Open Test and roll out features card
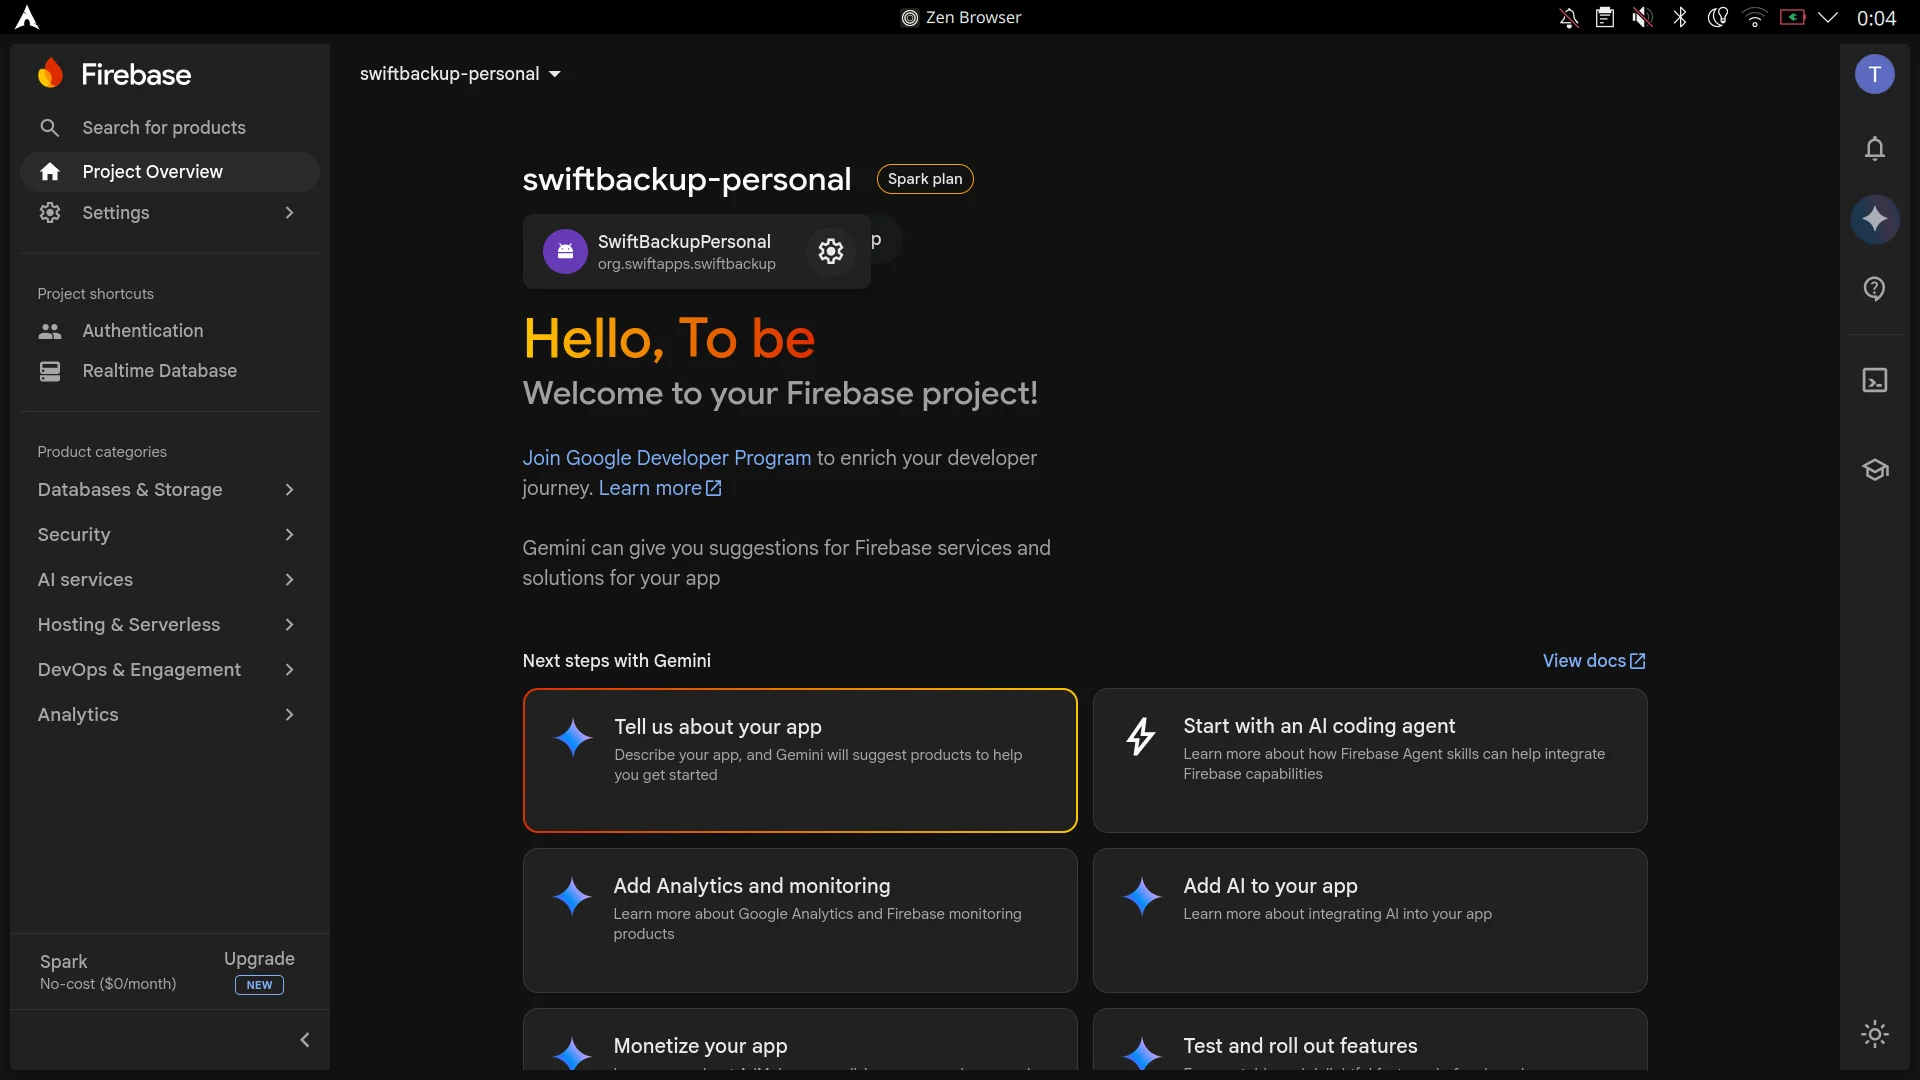Viewport: 1920px width, 1080px height. point(1370,1039)
